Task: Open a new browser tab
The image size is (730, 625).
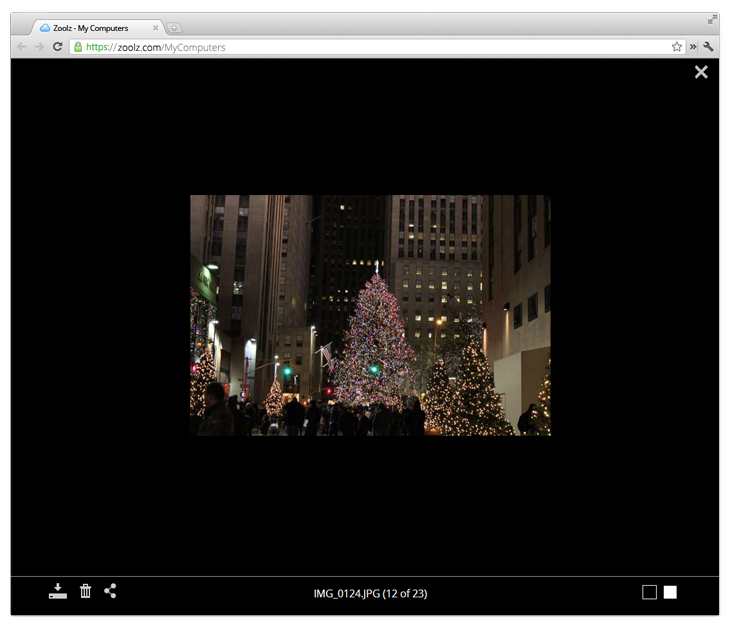Action: (x=174, y=28)
